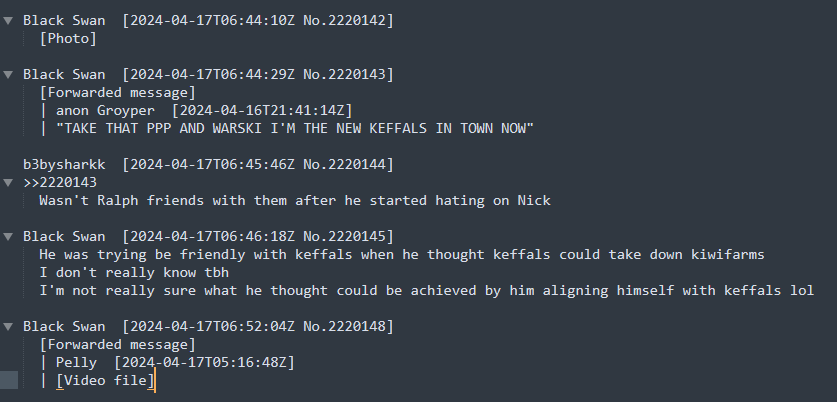Open the [Video file] attachment from Pelly
The width and height of the screenshot is (837, 402).
[x=105, y=380]
